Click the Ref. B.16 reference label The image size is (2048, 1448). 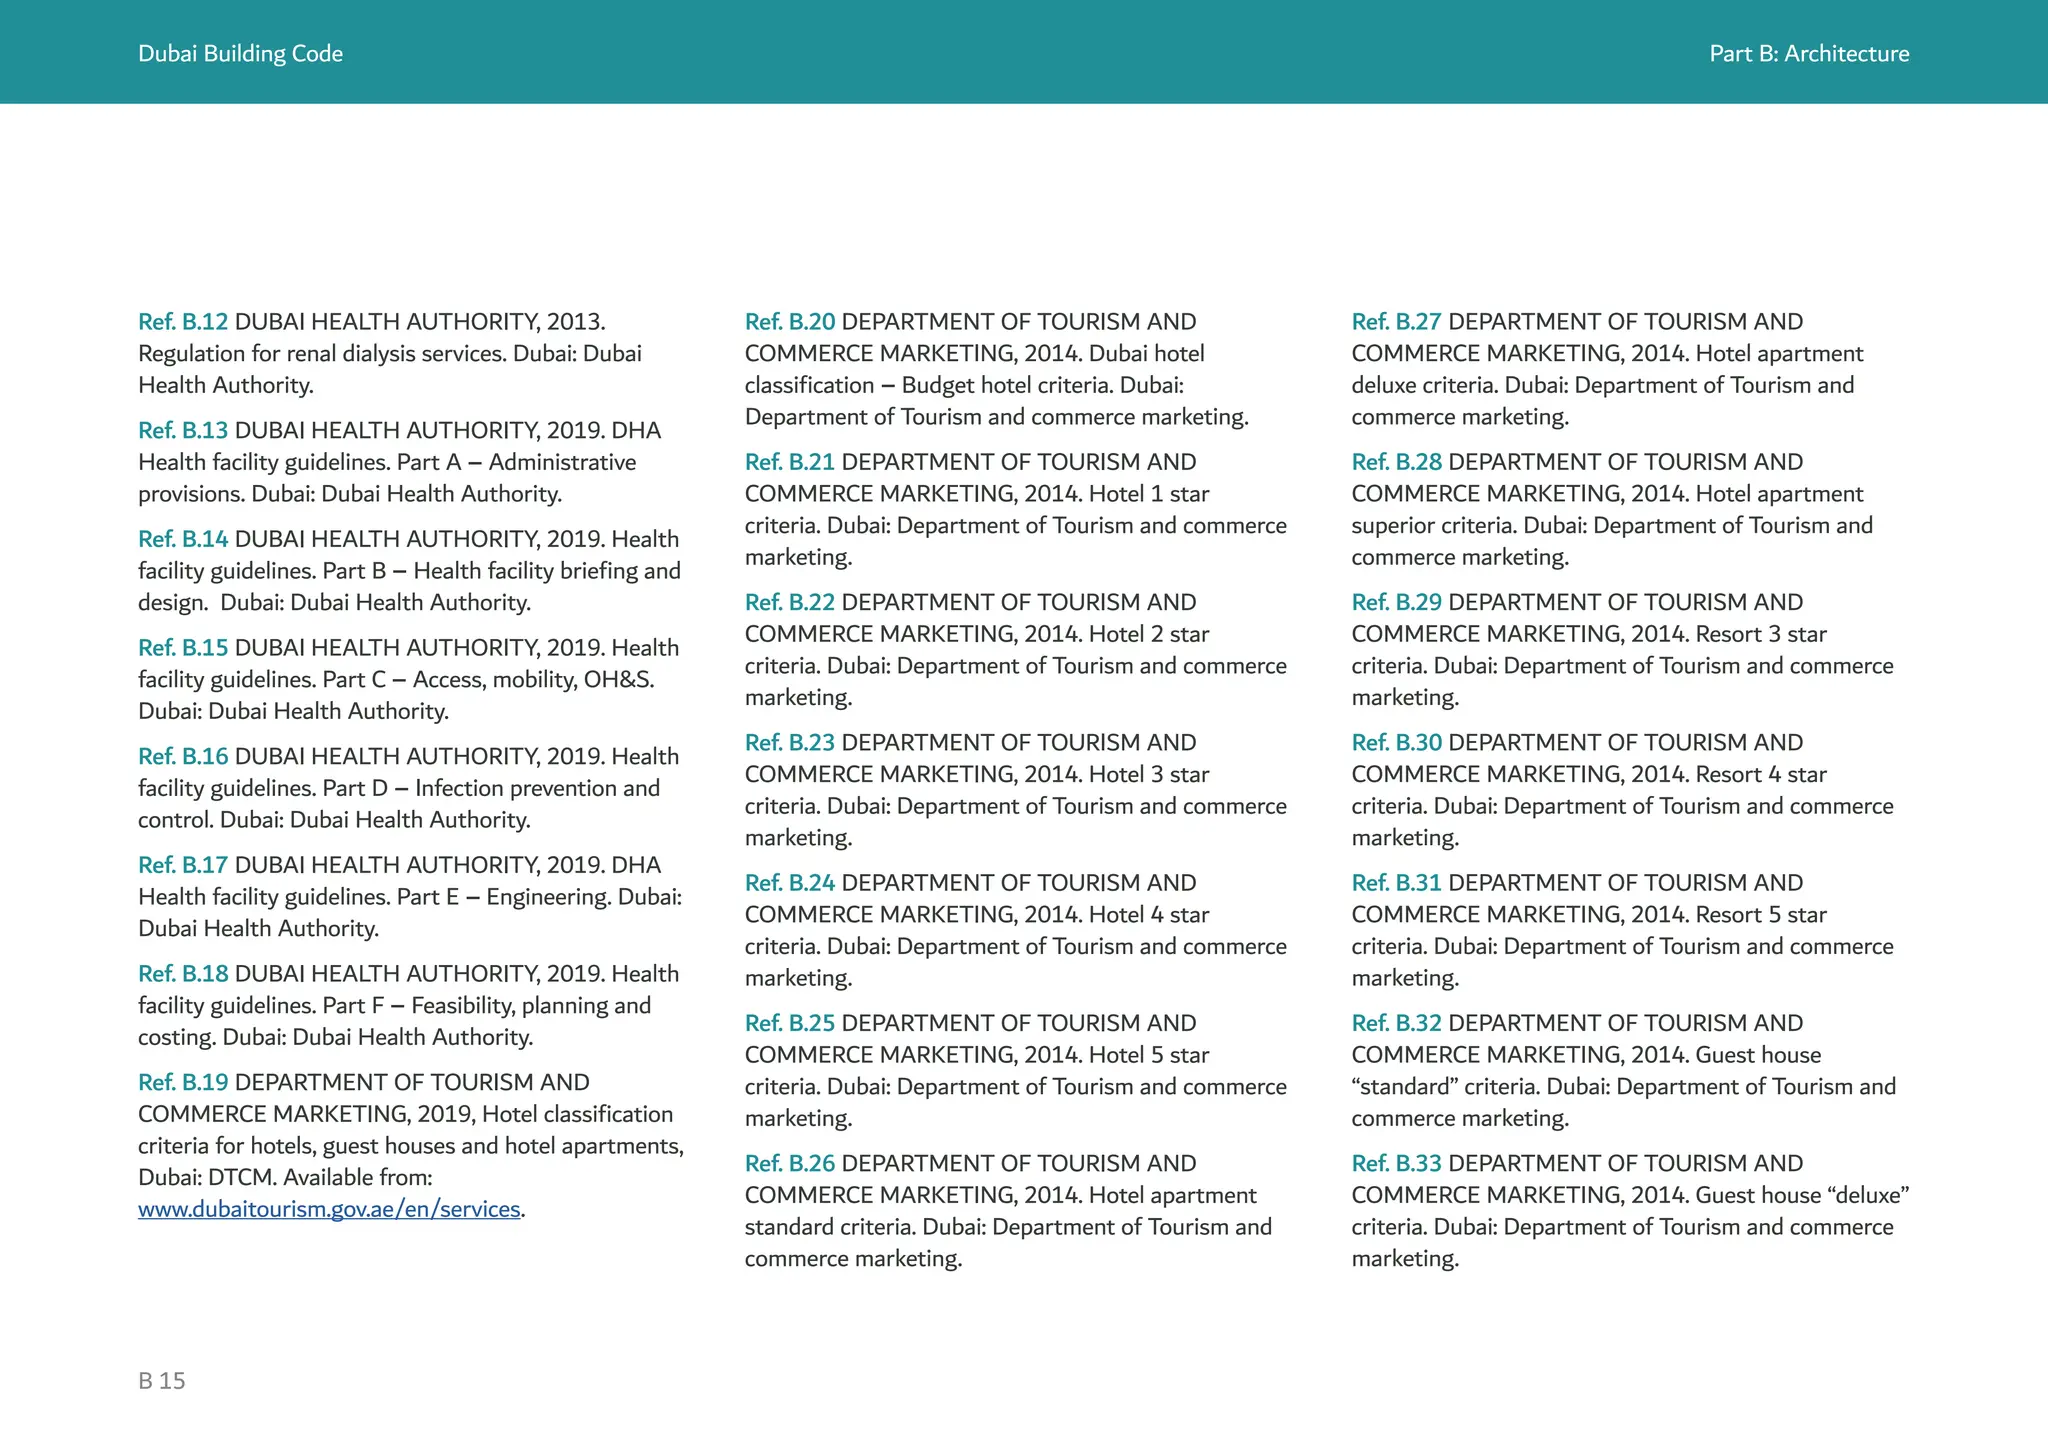coord(183,757)
